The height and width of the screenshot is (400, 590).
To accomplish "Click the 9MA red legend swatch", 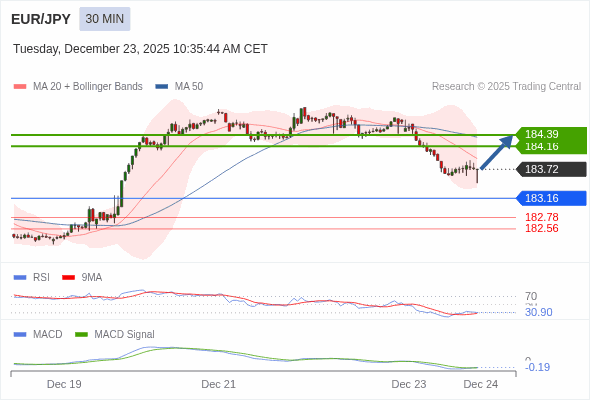I will 68,278.
